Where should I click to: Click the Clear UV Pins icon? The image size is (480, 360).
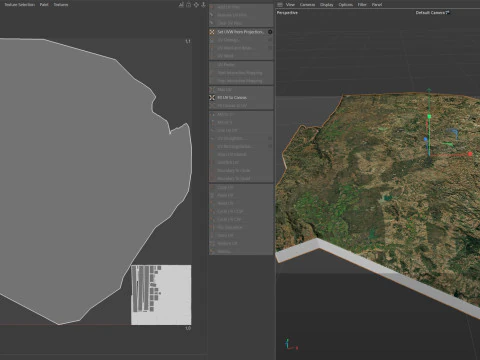pos(212,23)
